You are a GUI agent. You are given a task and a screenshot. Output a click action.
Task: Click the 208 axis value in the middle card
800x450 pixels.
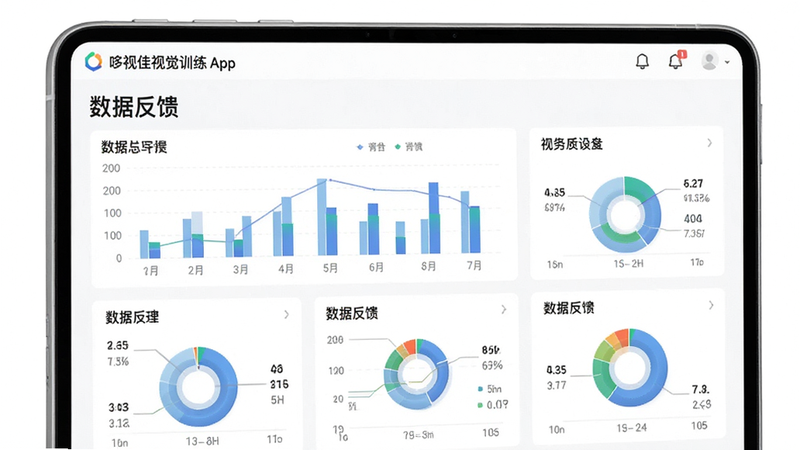[x=335, y=340]
